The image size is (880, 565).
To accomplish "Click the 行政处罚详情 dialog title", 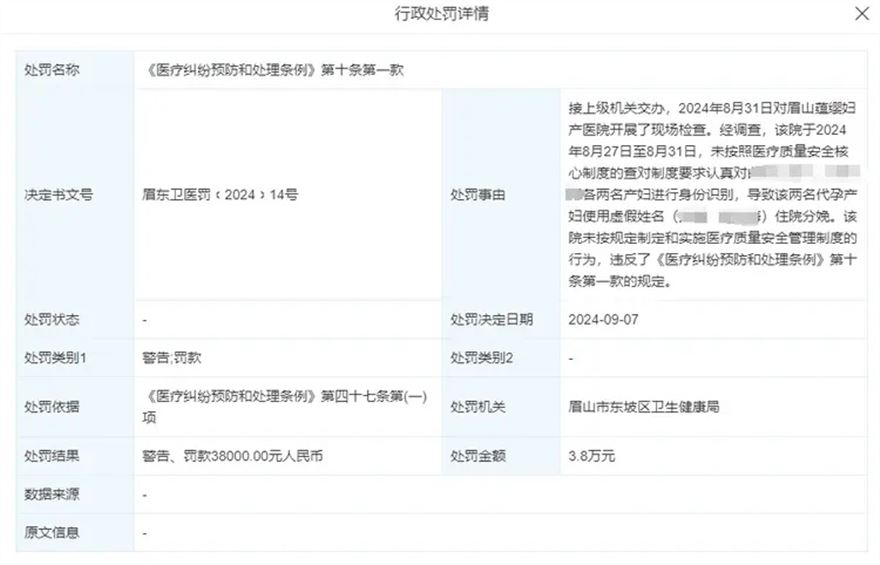I will coord(441,14).
